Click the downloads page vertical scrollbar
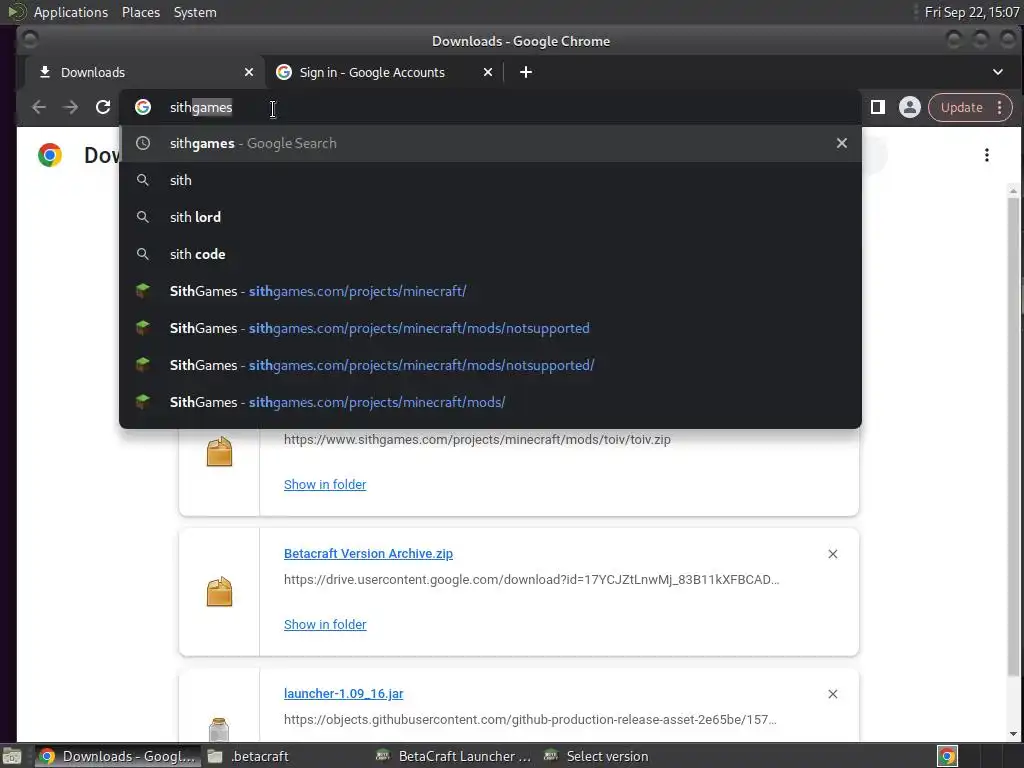Image resolution: width=1024 pixels, height=768 pixels. point(1013,438)
